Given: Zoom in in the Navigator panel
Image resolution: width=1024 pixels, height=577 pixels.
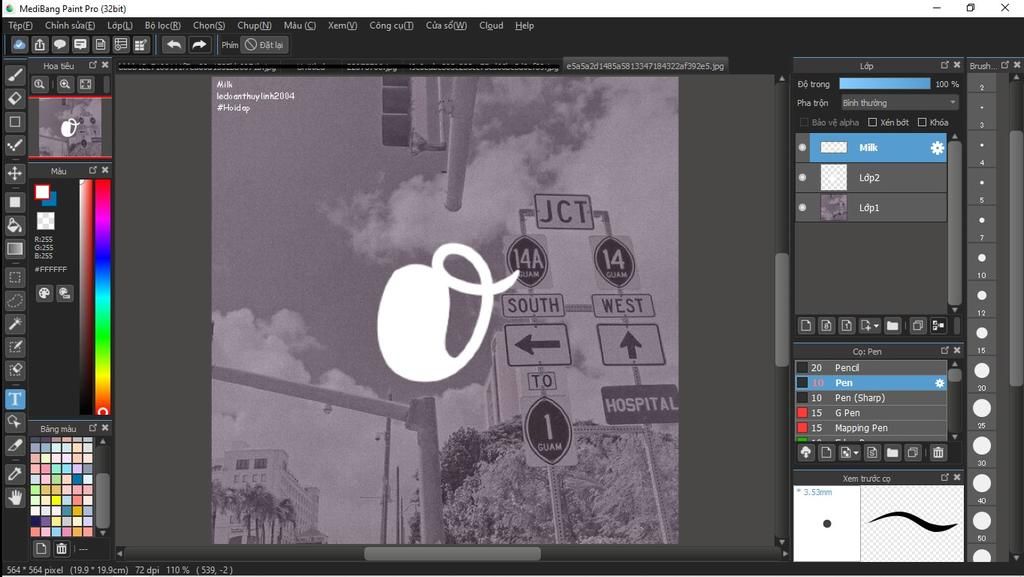Looking at the screenshot, I should pyautogui.click(x=65, y=84).
